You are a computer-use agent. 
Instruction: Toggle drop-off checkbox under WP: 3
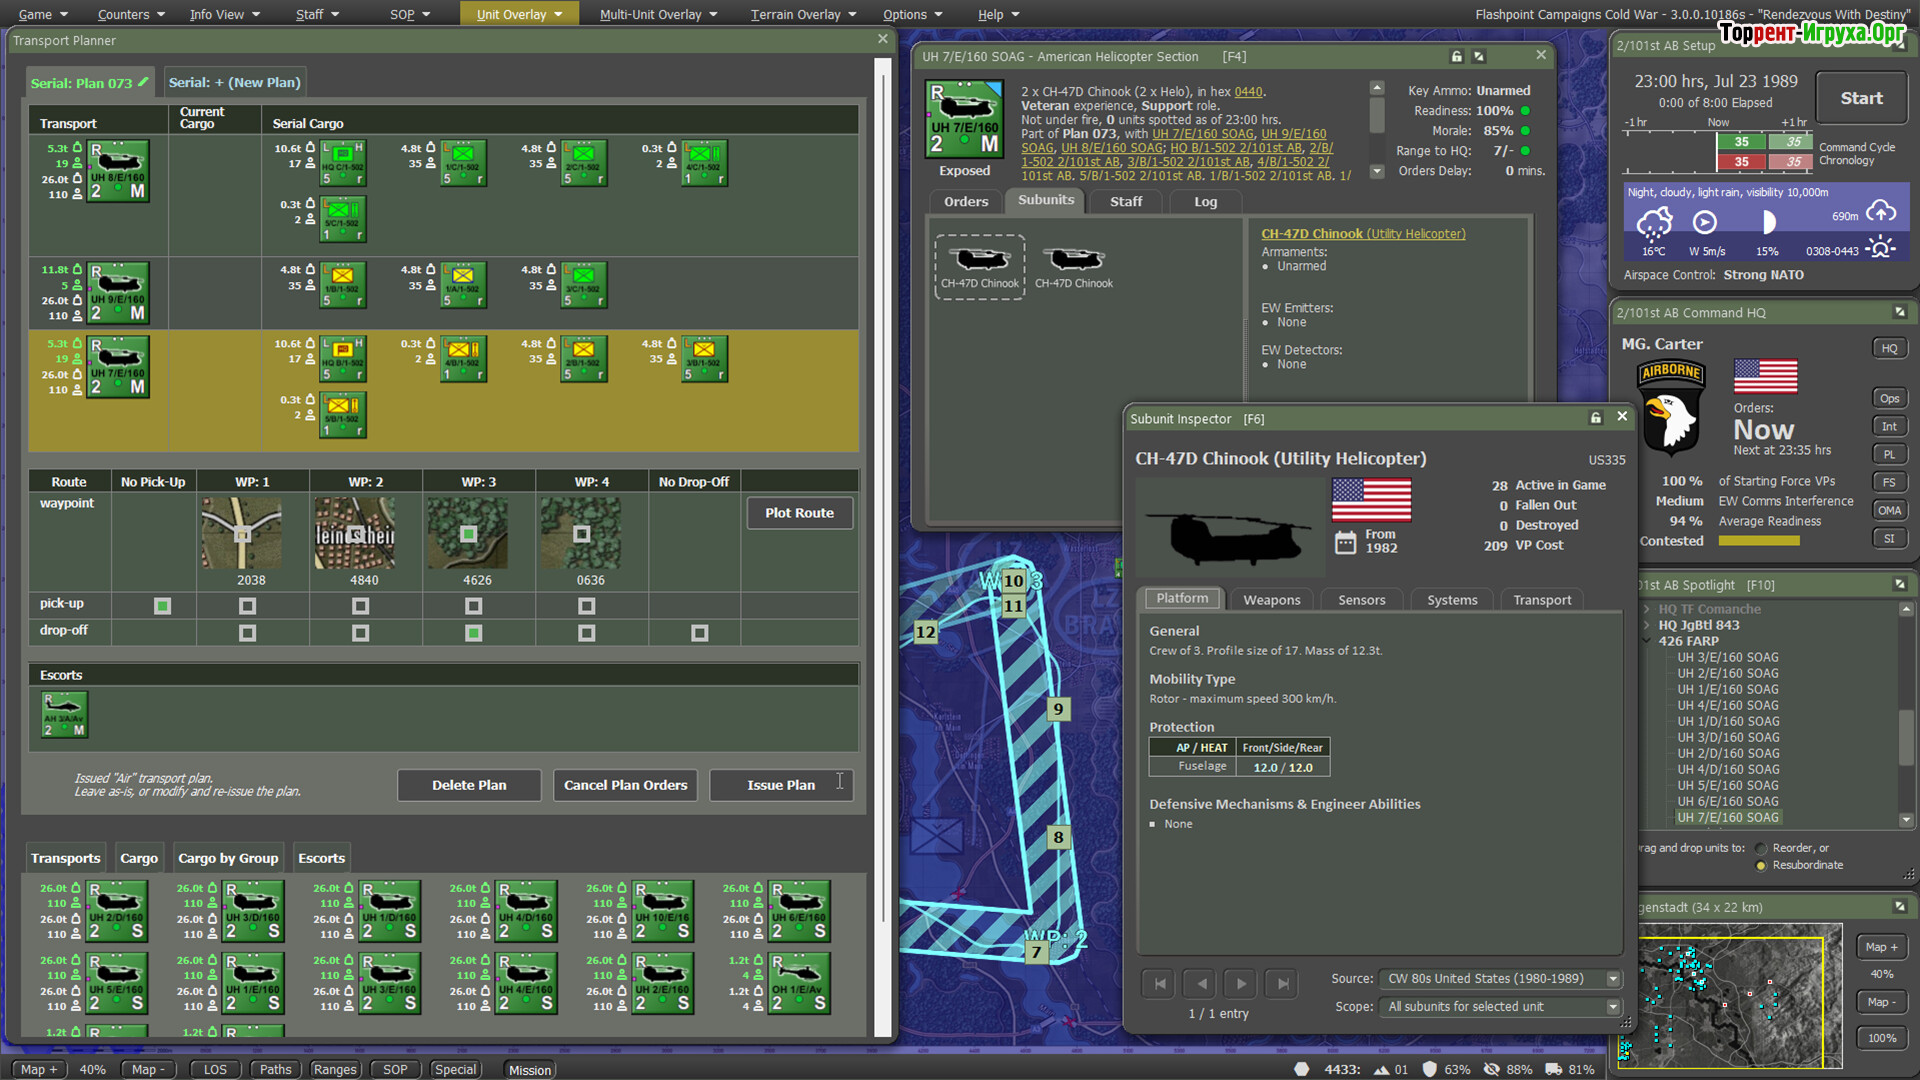click(473, 633)
